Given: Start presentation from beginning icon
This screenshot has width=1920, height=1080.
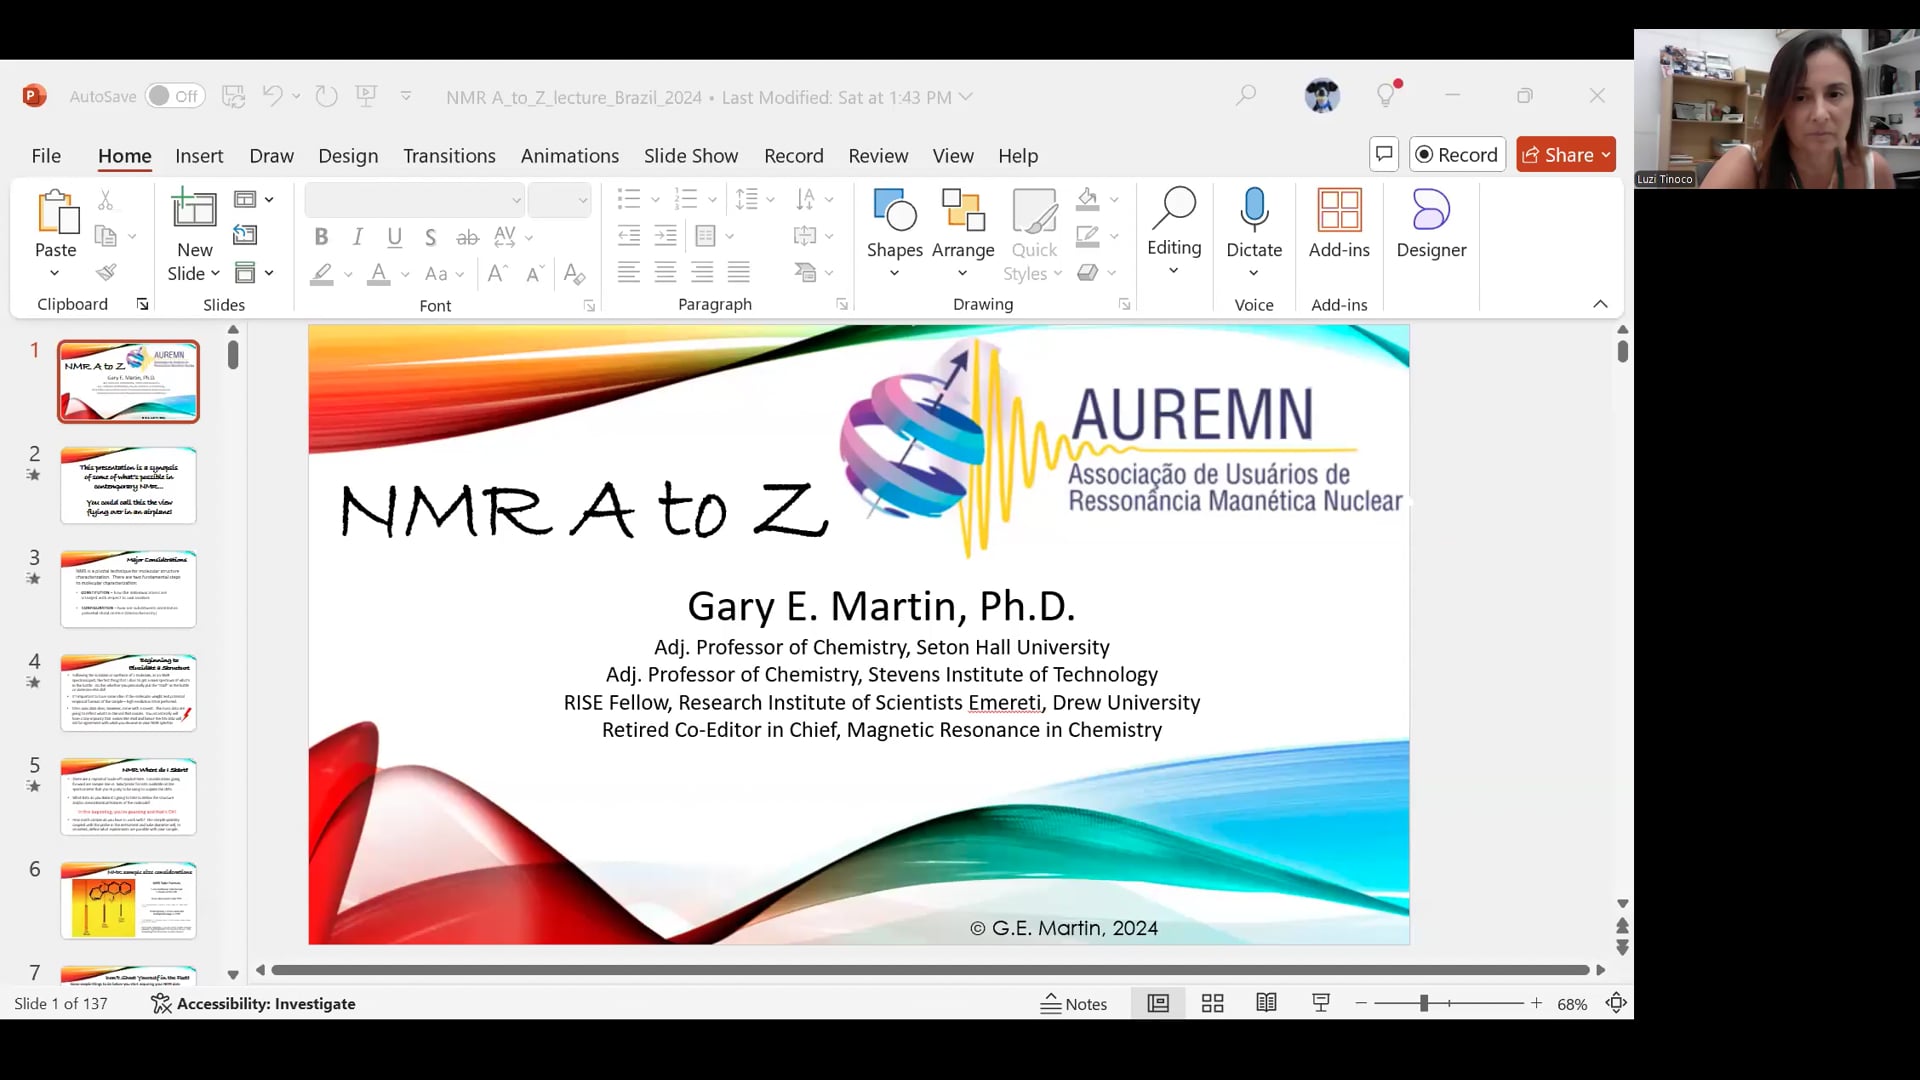Looking at the screenshot, I should click(366, 96).
